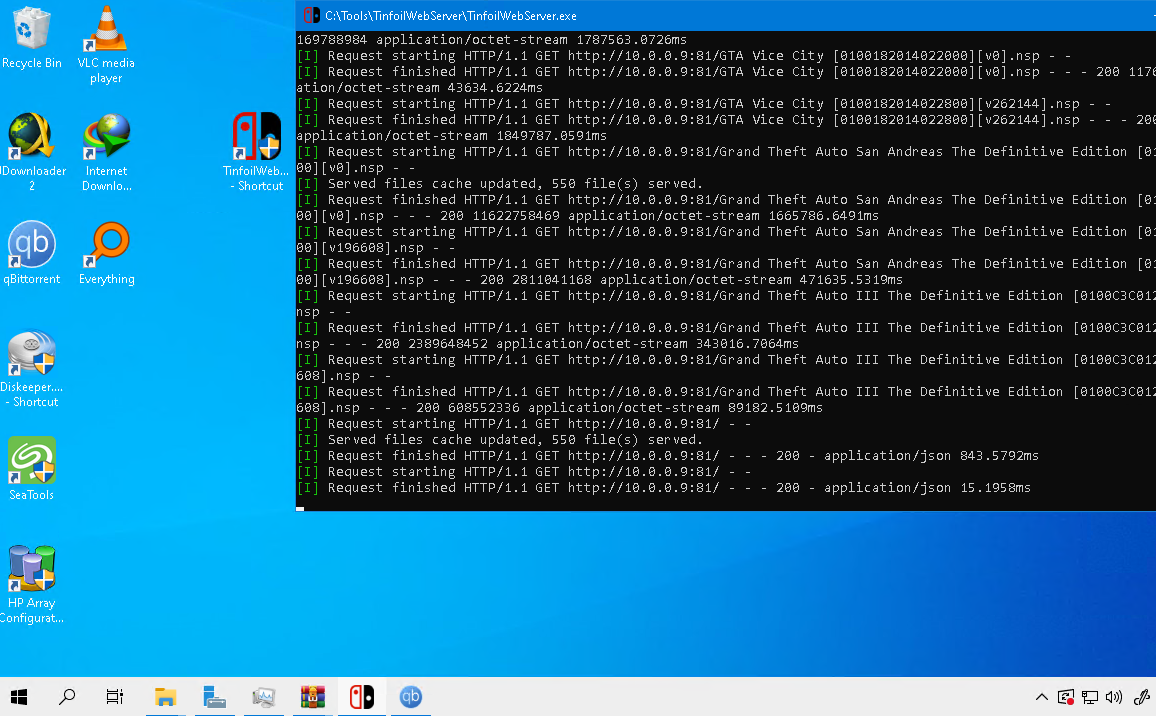Select the Everything search desktop shortcut
The image size is (1156, 716).
(106, 253)
